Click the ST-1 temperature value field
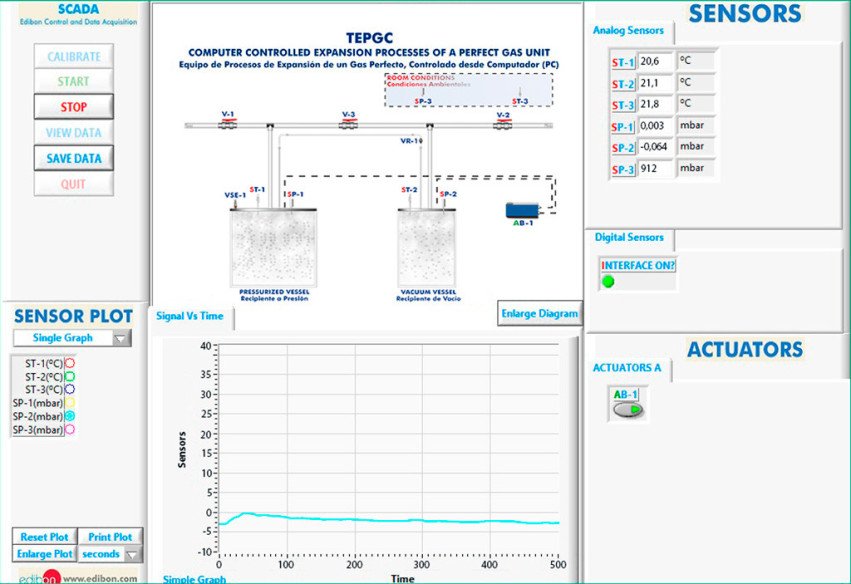The width and height of the screenshot is (851, 584). (655, 61)
